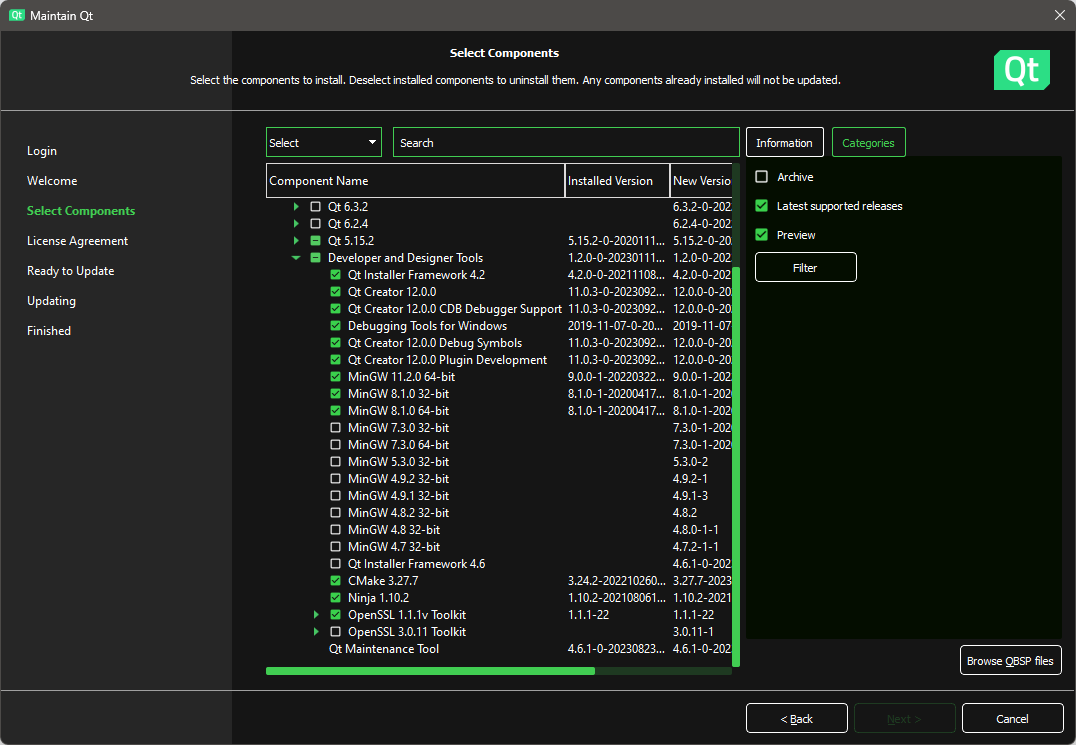This screenshot has height=745, width=1076.
Task: Uncheck the Preview category checkbox
Action: [762, 235]
